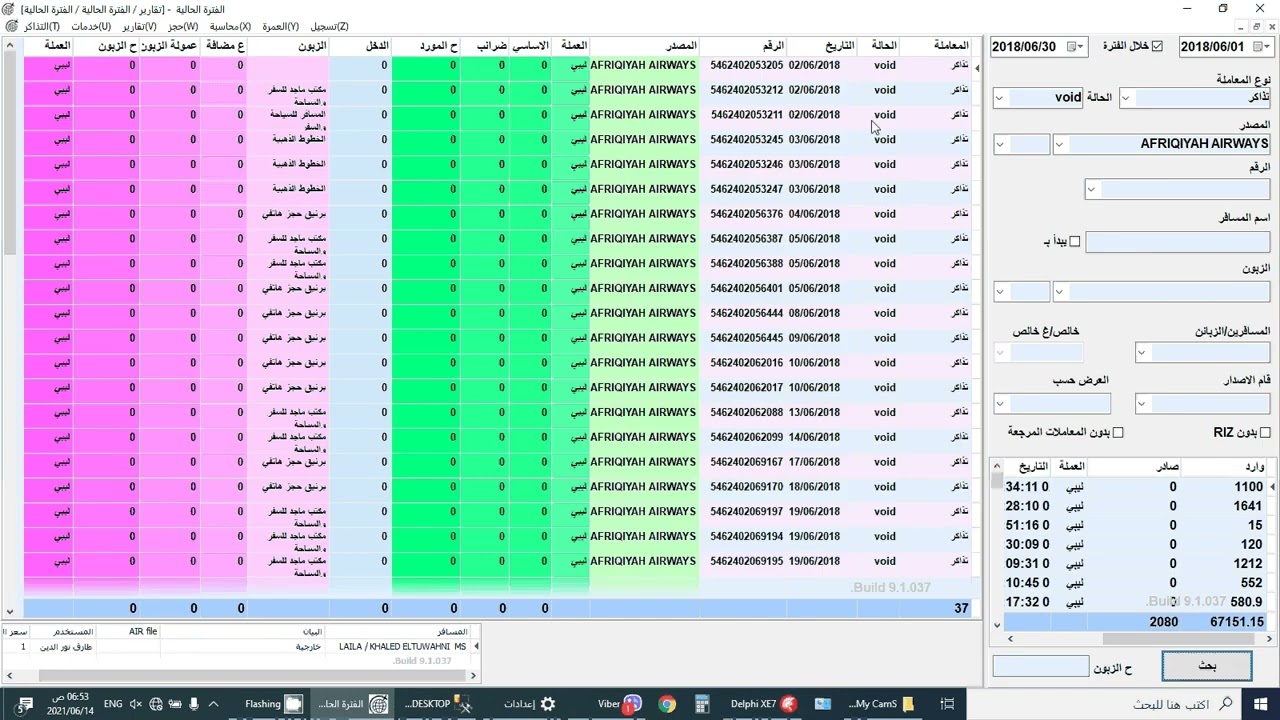The width and height of the screenshot is (1280, 720).
Task: Click the وارد value 67151.15 total
Action: click(1236, 622)
